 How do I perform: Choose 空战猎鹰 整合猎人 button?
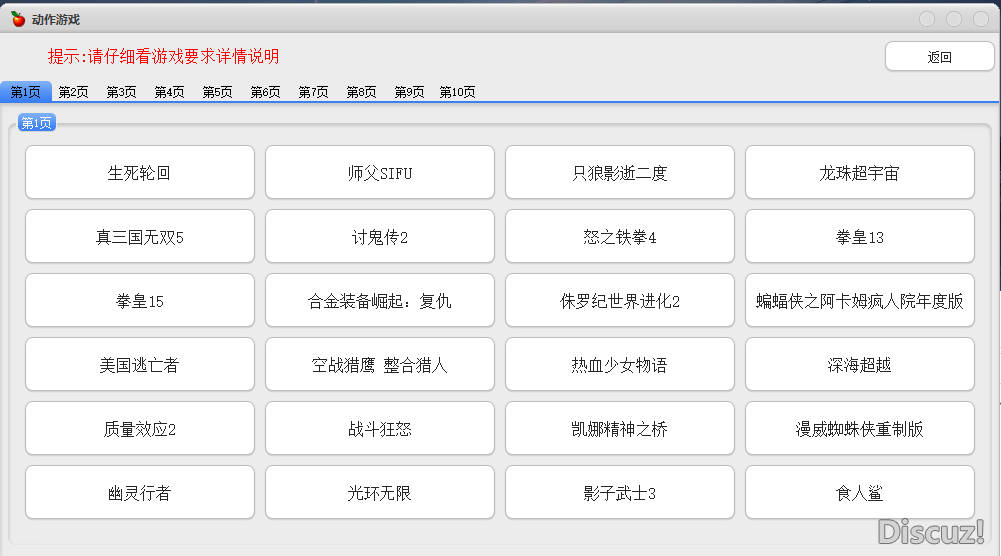[x=380, y=364]
